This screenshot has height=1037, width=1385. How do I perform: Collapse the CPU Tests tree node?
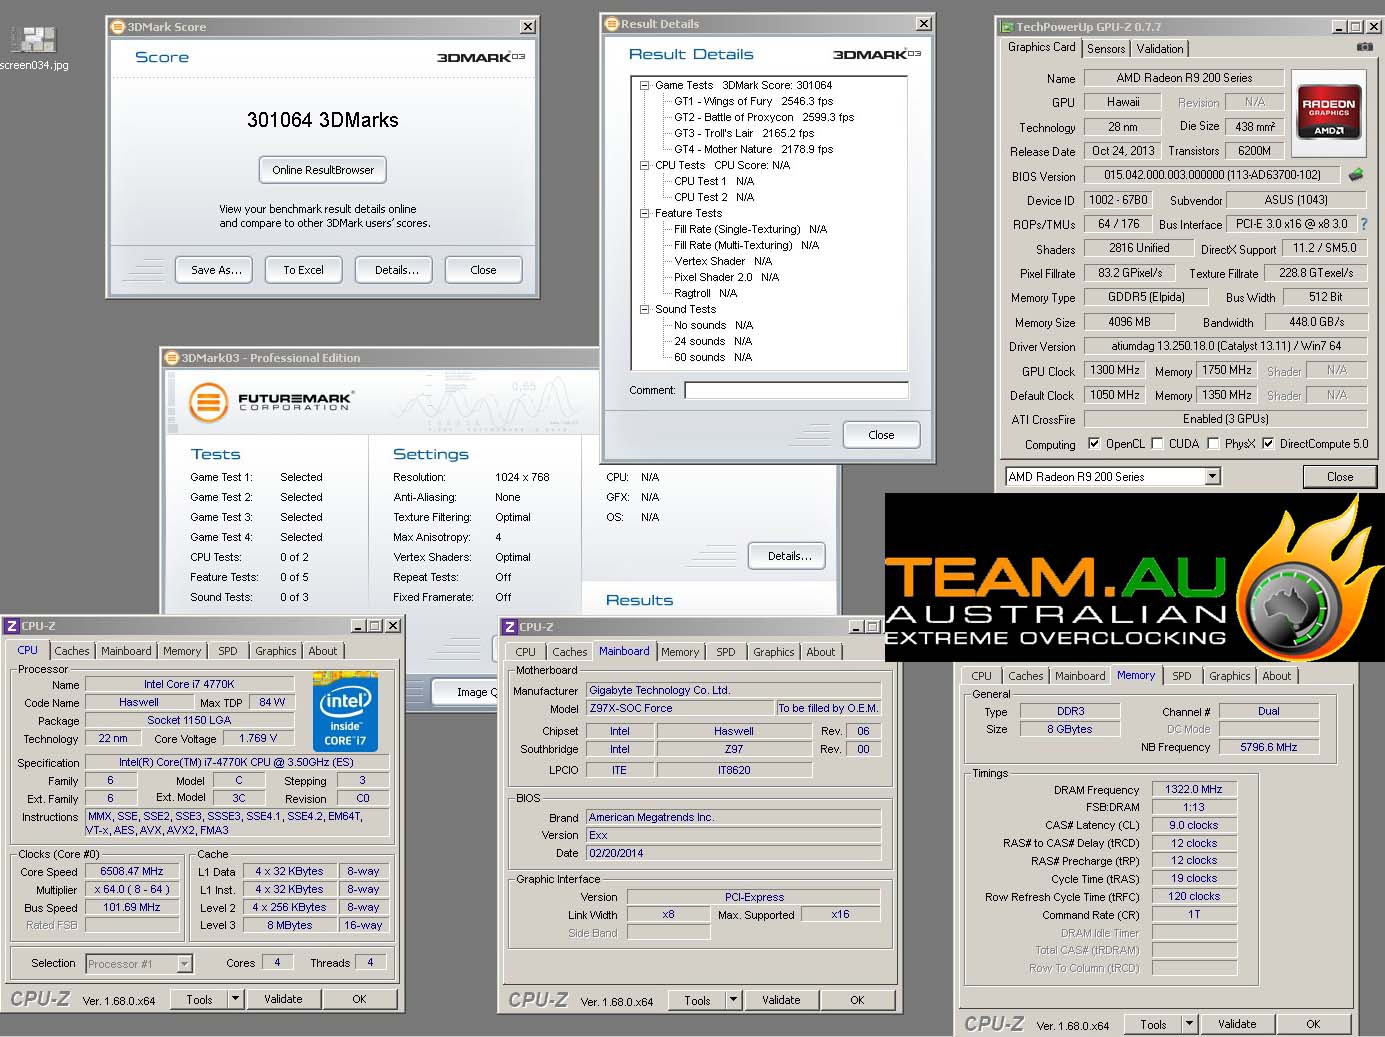coord(645,165)
